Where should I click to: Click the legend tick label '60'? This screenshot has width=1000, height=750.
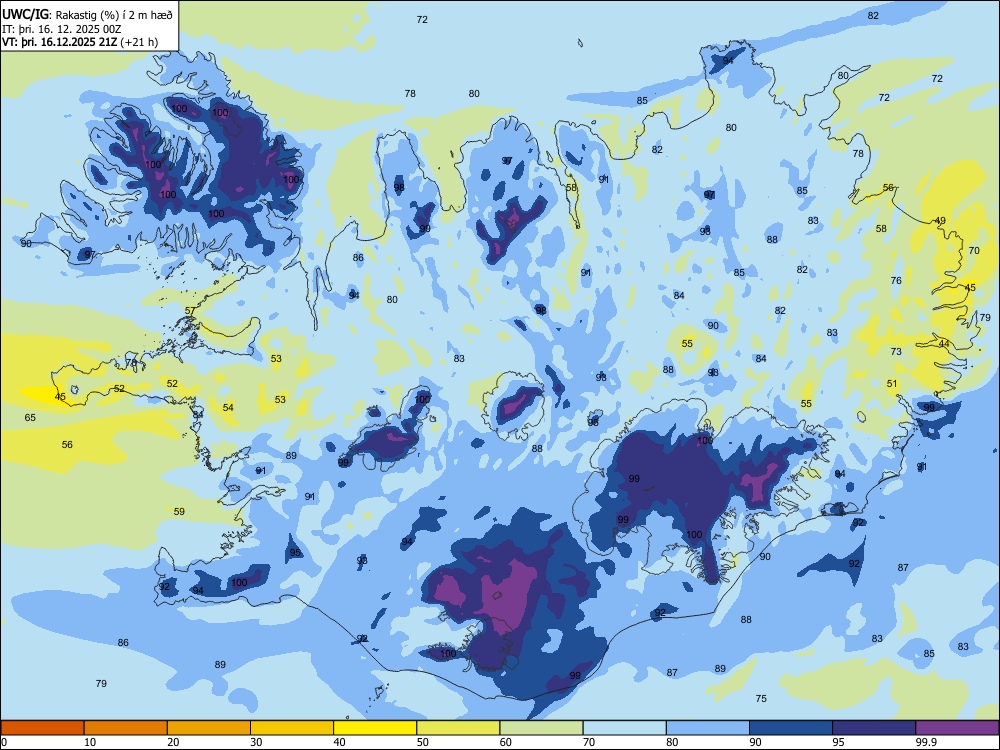pos(506,742)
